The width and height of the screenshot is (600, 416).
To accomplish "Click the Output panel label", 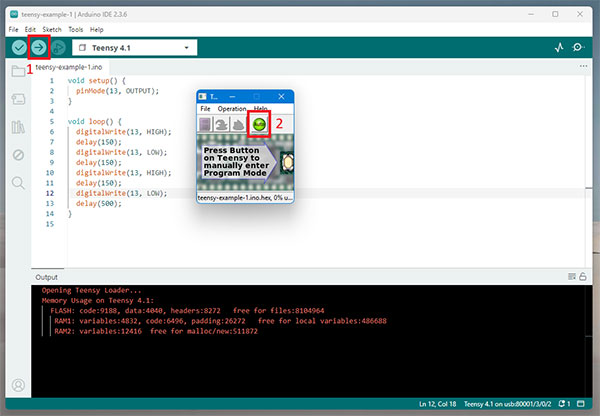I will point(46,277).
